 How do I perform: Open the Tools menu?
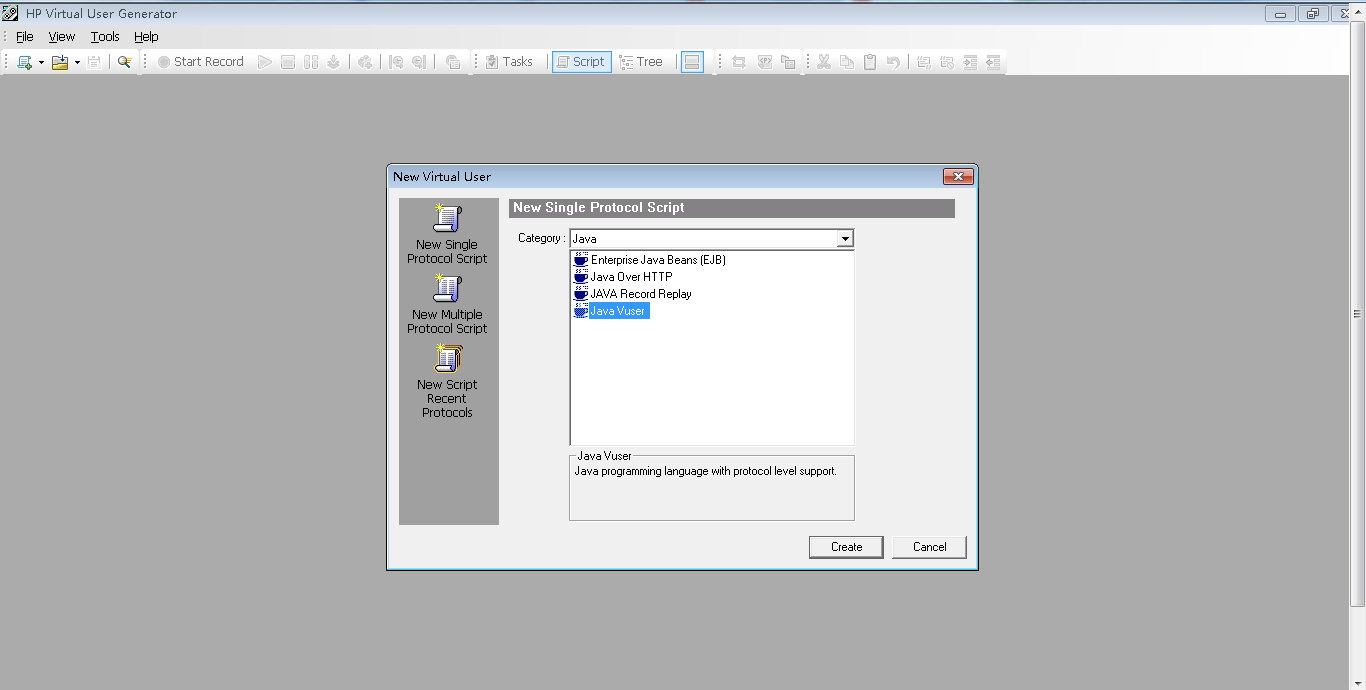click(105, 37)
